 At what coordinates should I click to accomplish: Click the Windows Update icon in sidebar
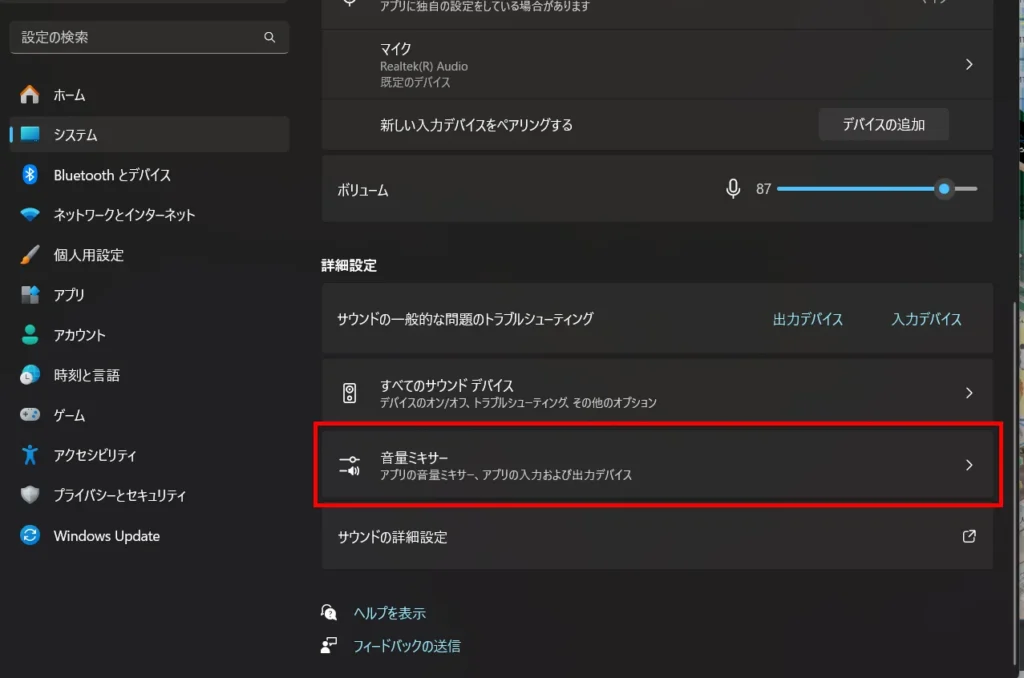[30, 536]
